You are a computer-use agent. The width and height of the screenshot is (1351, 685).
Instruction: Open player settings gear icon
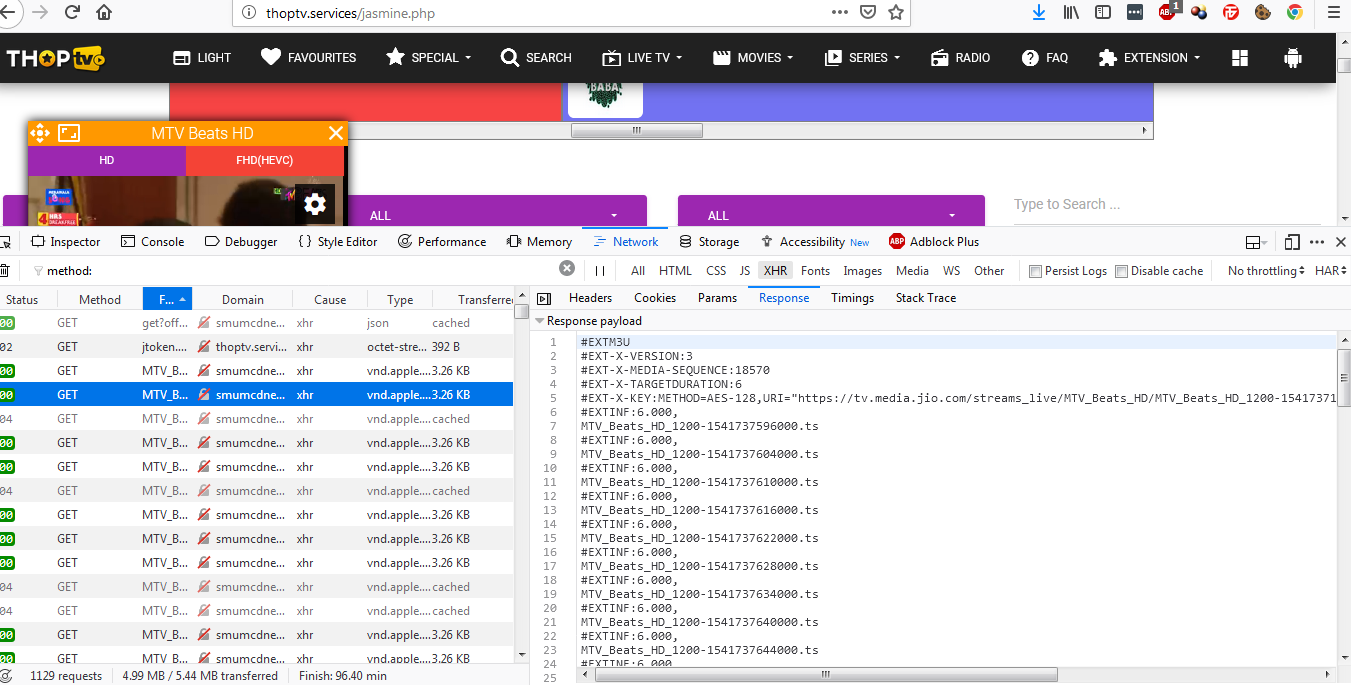click(x=315, y=205)
